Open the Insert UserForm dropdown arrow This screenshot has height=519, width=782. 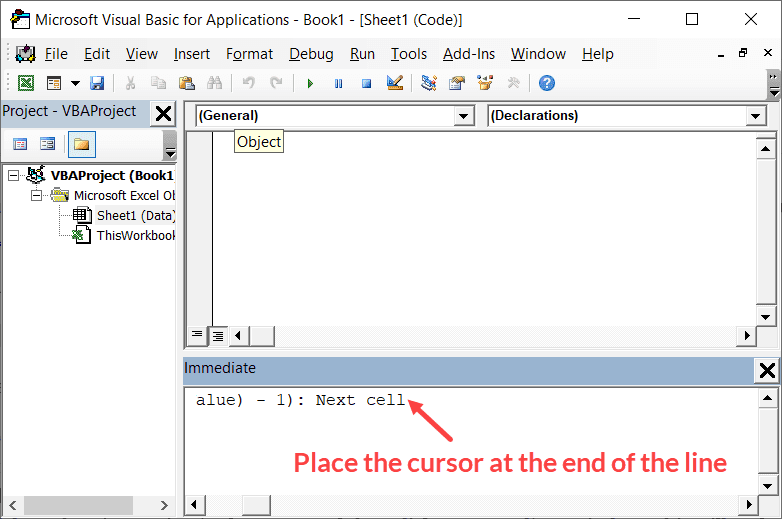(75, 83)
